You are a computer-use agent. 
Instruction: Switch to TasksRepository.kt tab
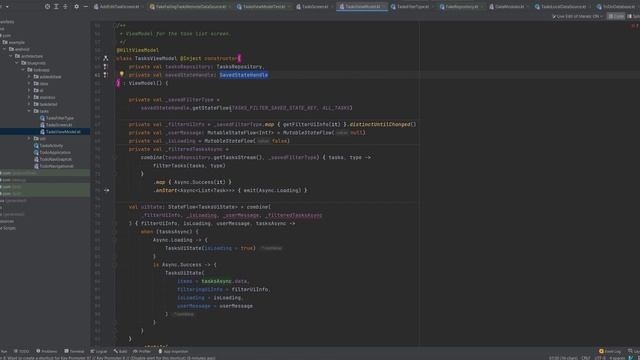[x=459, y=7]
